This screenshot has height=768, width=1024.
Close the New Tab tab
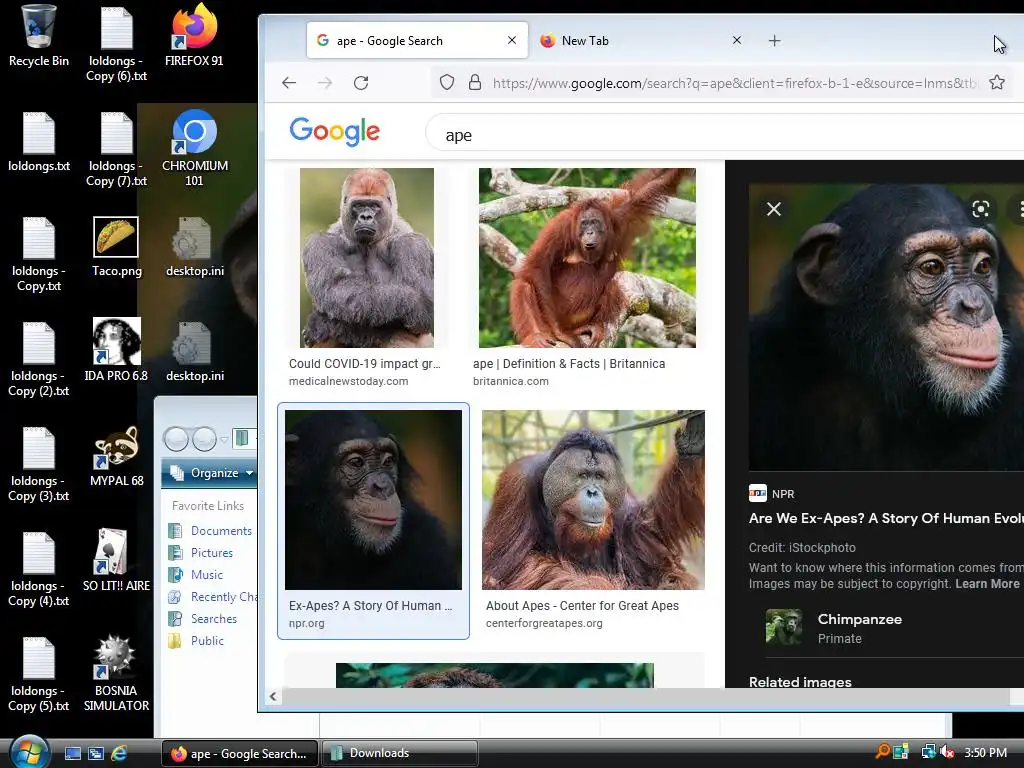[x=737, y=40]
